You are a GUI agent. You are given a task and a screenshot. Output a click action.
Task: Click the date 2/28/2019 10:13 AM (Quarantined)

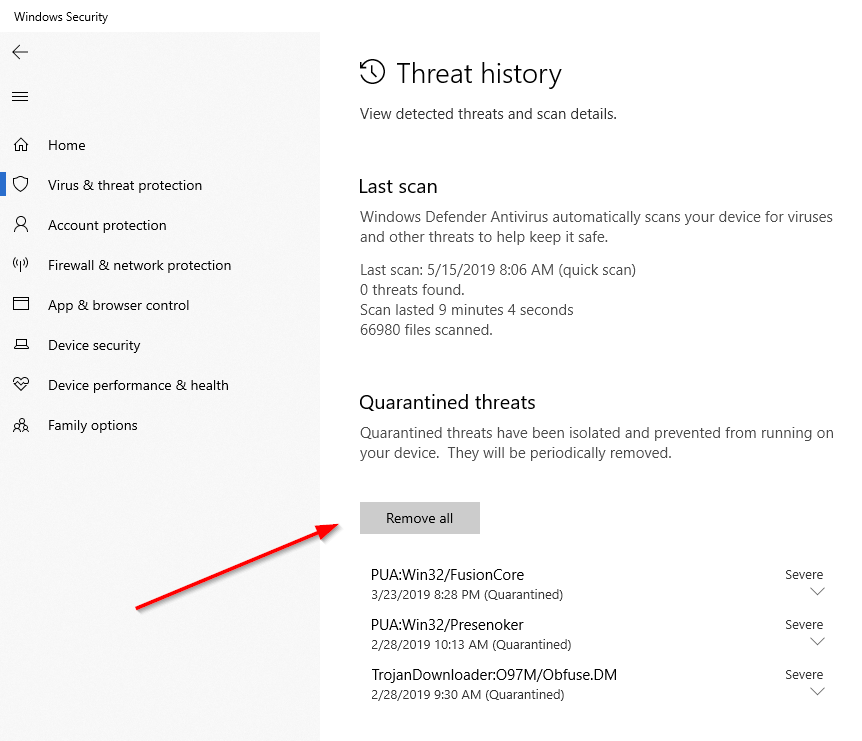471,645
